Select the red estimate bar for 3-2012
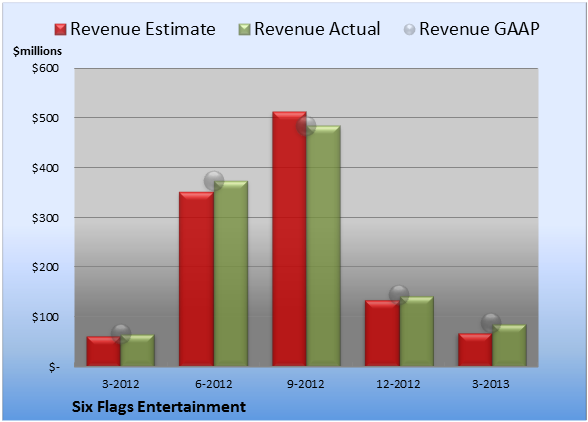 tap(104, 351)
